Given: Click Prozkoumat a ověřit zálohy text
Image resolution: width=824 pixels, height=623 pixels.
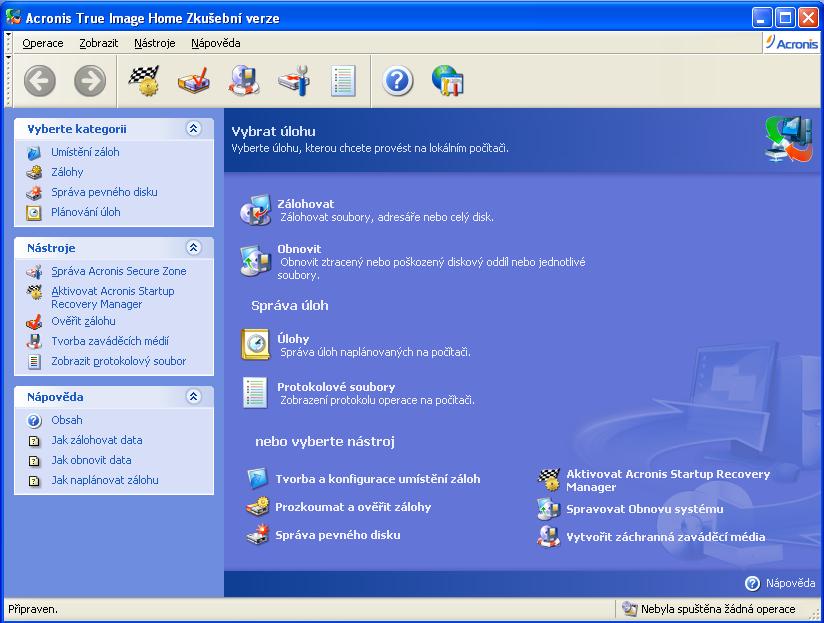Looking at the screenshot, I should (x=353, y=507).
